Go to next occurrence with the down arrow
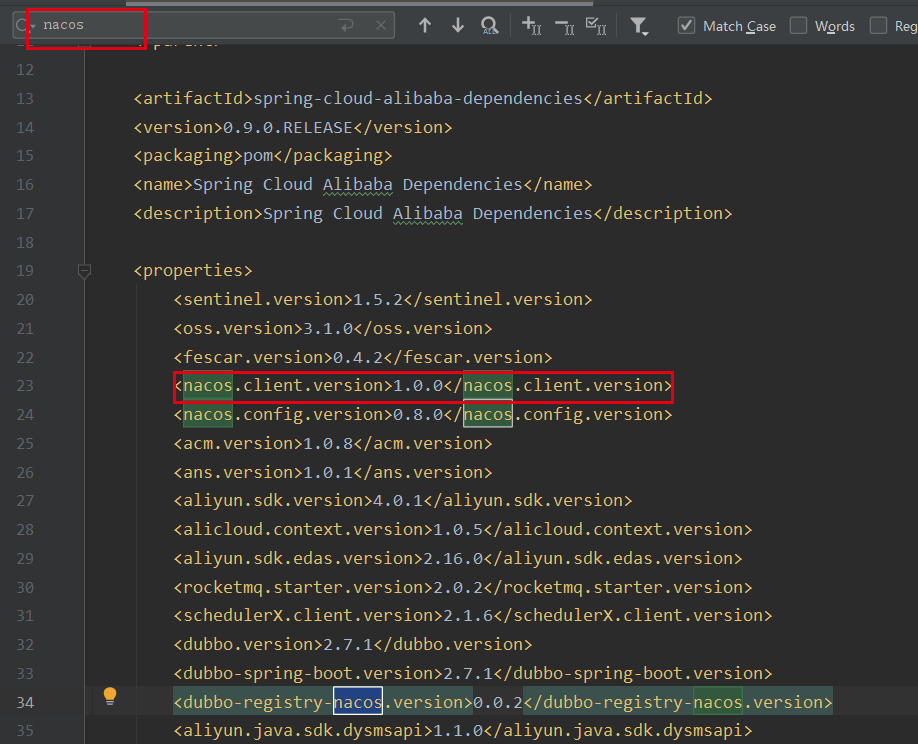The width and height of the screenshot is (918, 744). [458, 26]
